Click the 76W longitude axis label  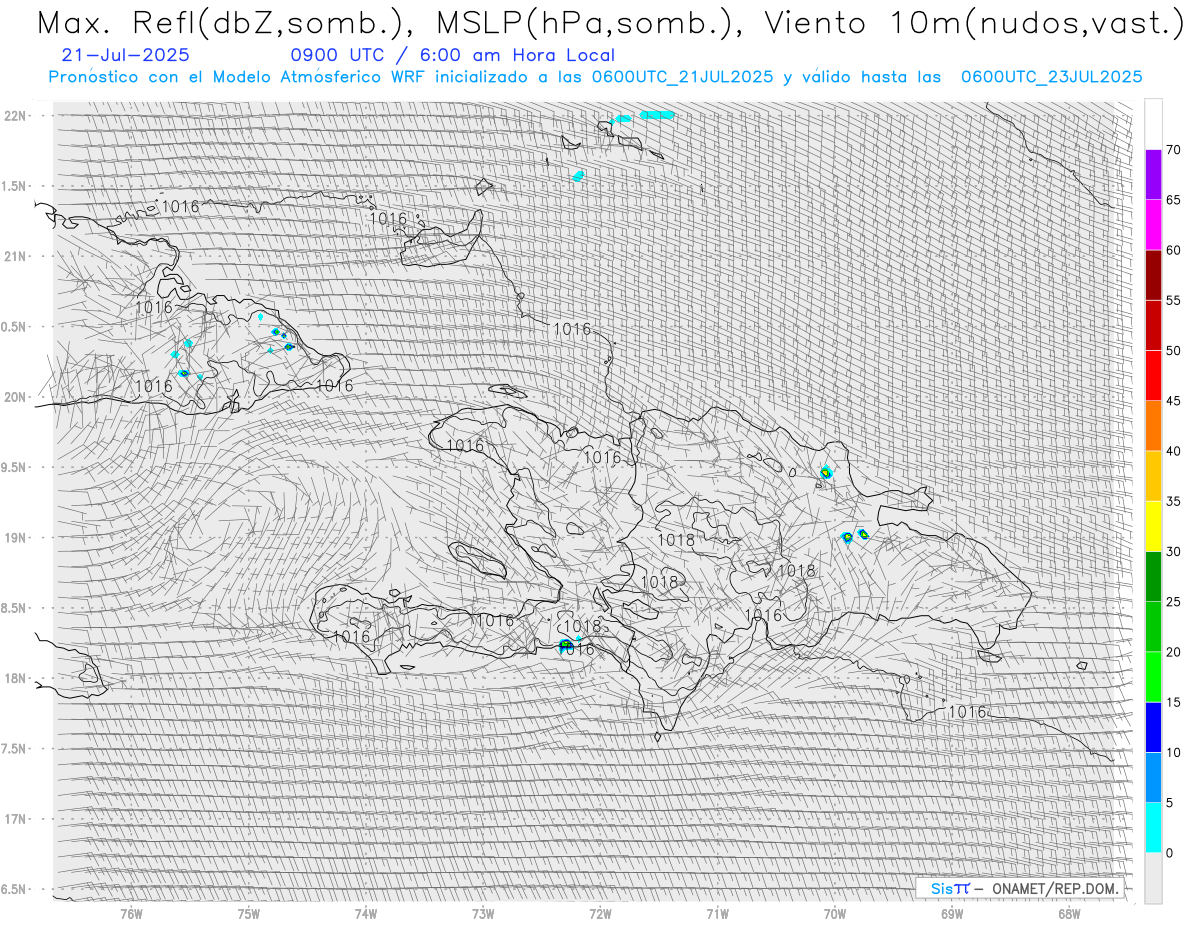tap(131, 913)
